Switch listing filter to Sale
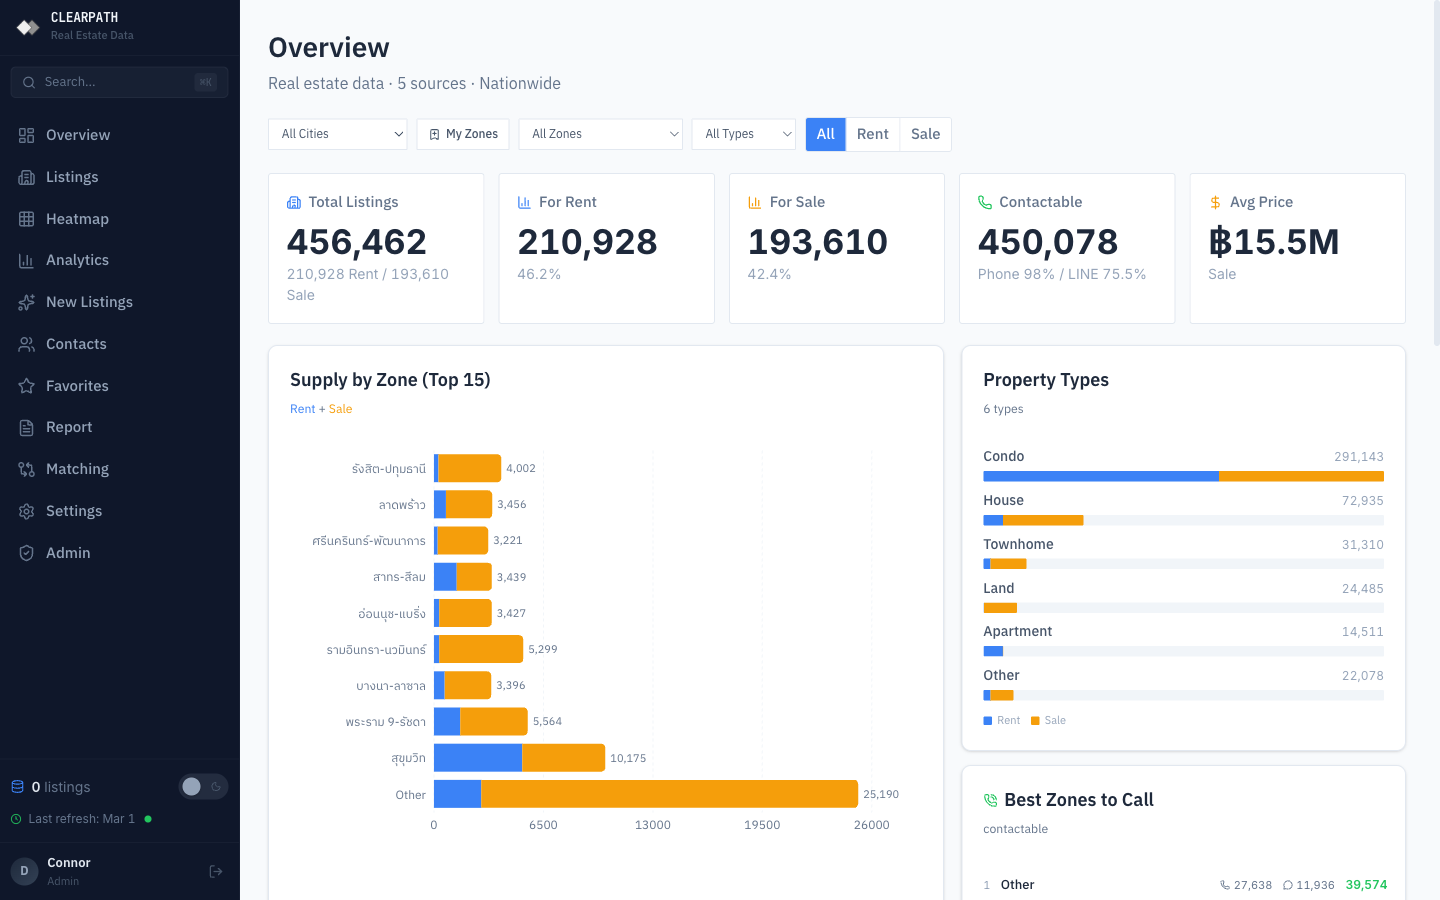The height and width of the screenshot is (900, 1440). click(925, 134)
